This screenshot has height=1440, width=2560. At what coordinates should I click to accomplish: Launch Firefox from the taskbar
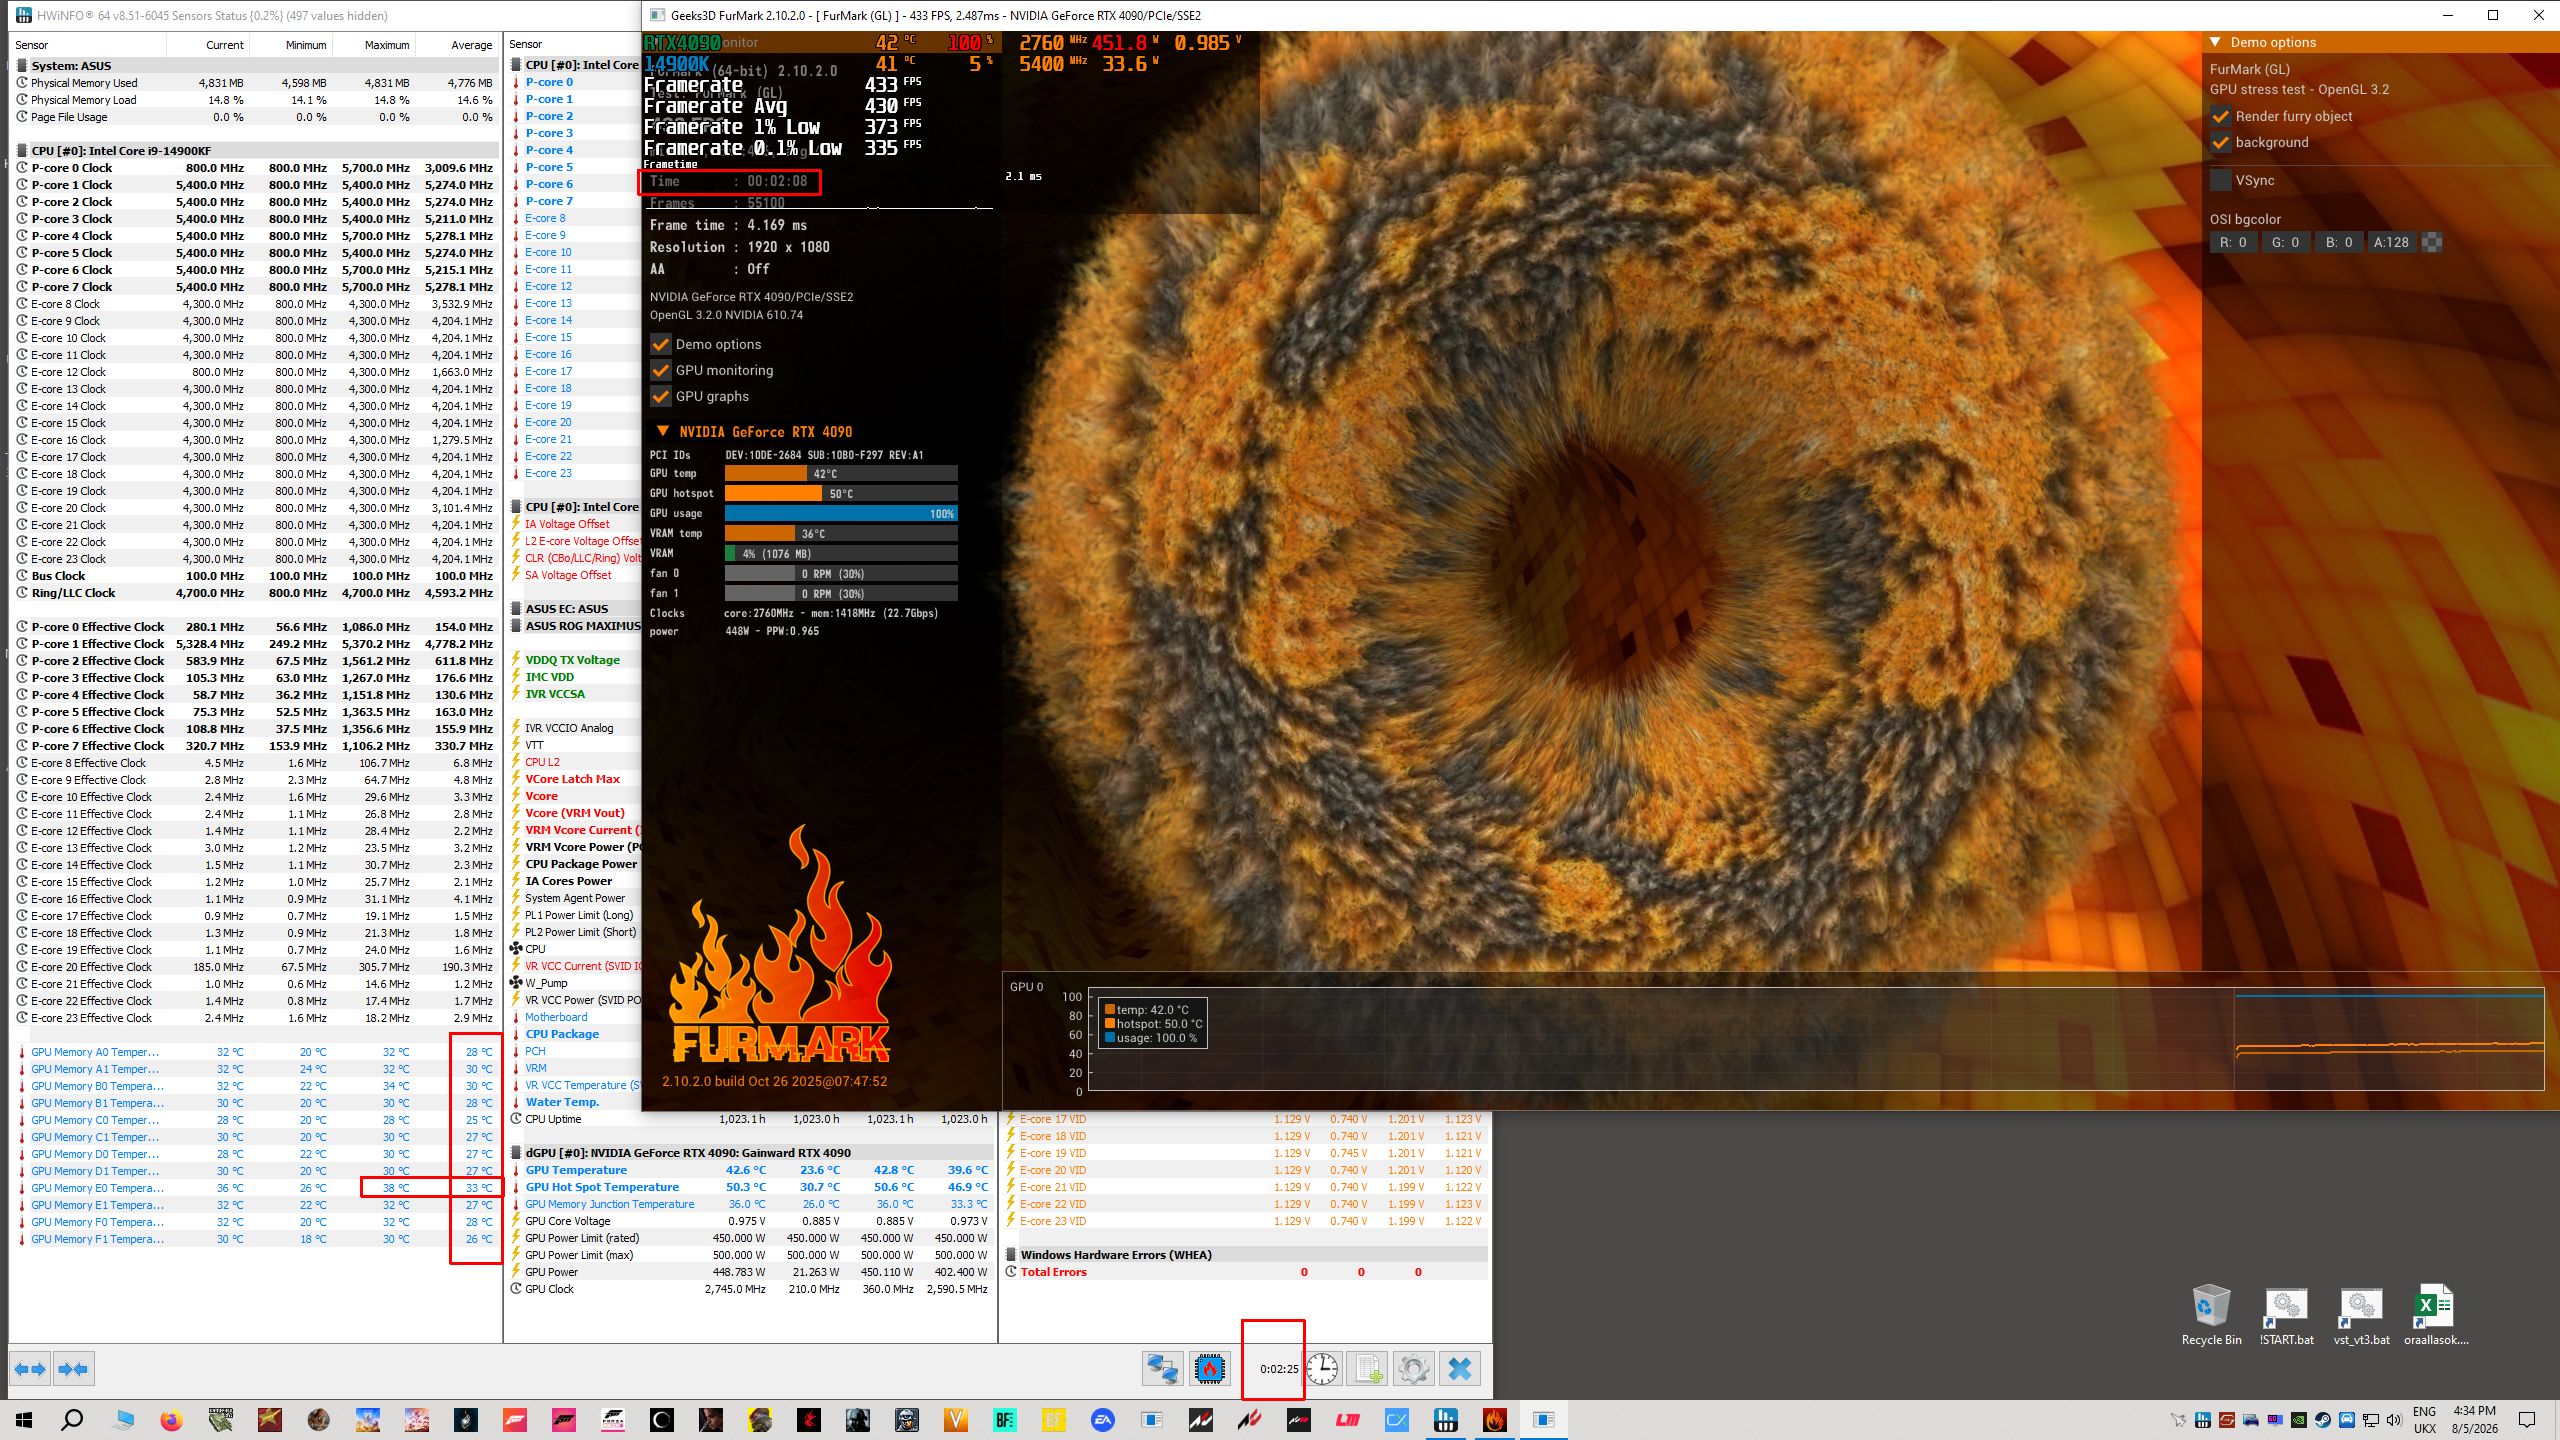click(171, 1420)
